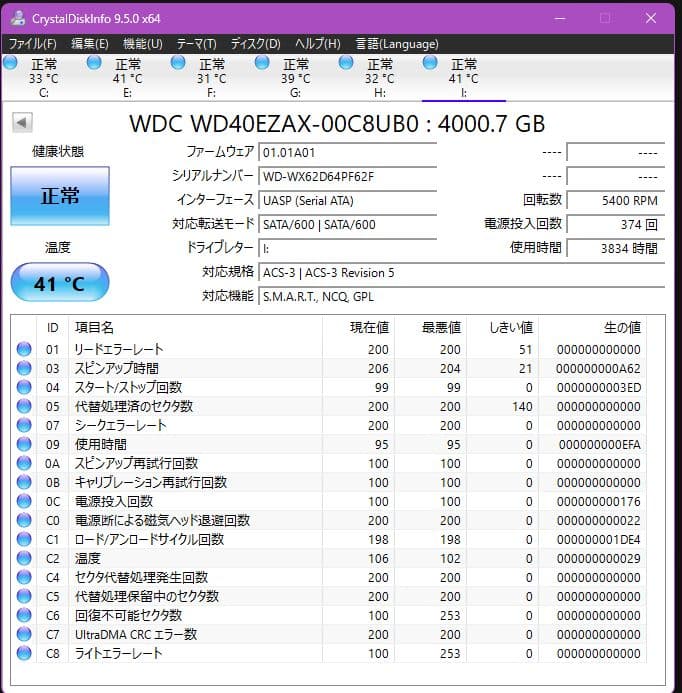Click blue status dot of attribute C4

[x=24, y=577]
